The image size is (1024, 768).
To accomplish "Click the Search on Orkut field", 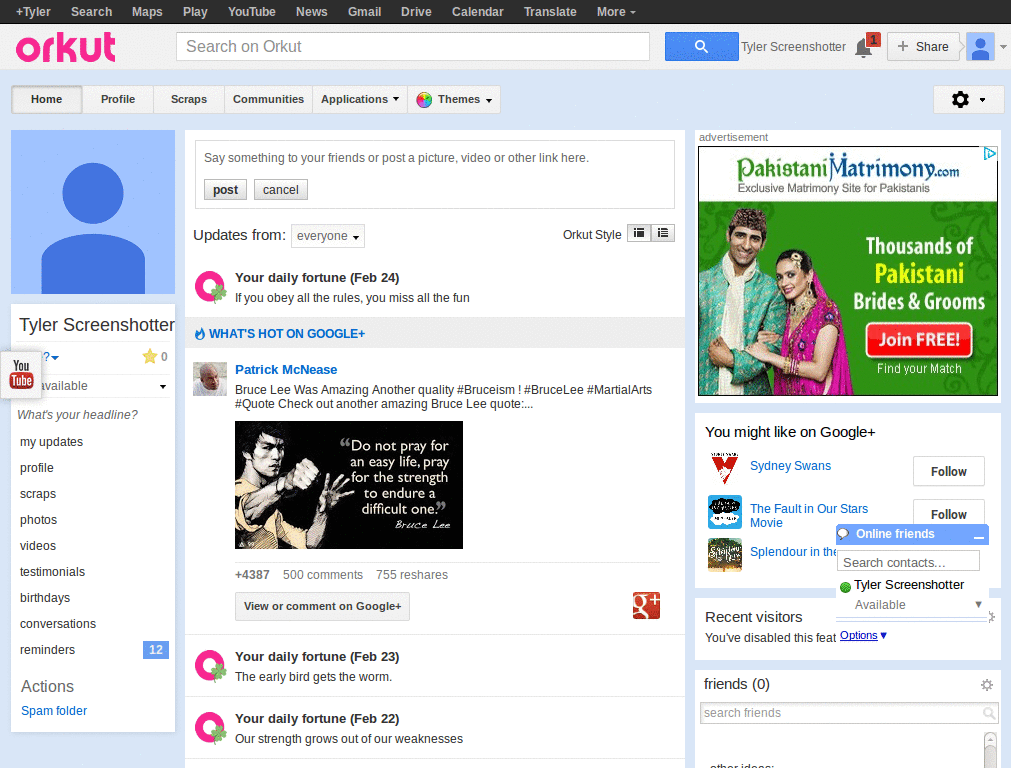I will (413, 46).
